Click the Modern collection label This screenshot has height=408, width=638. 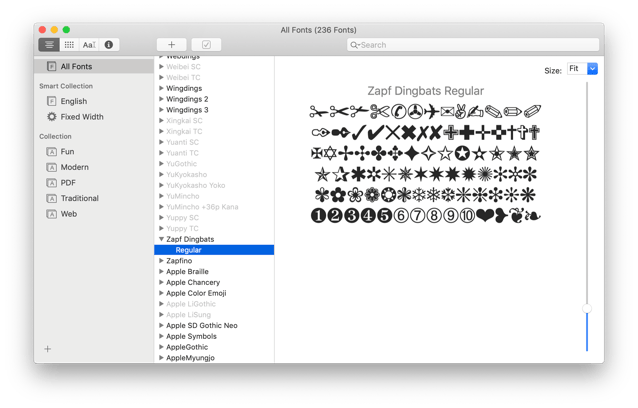[74, 167]
